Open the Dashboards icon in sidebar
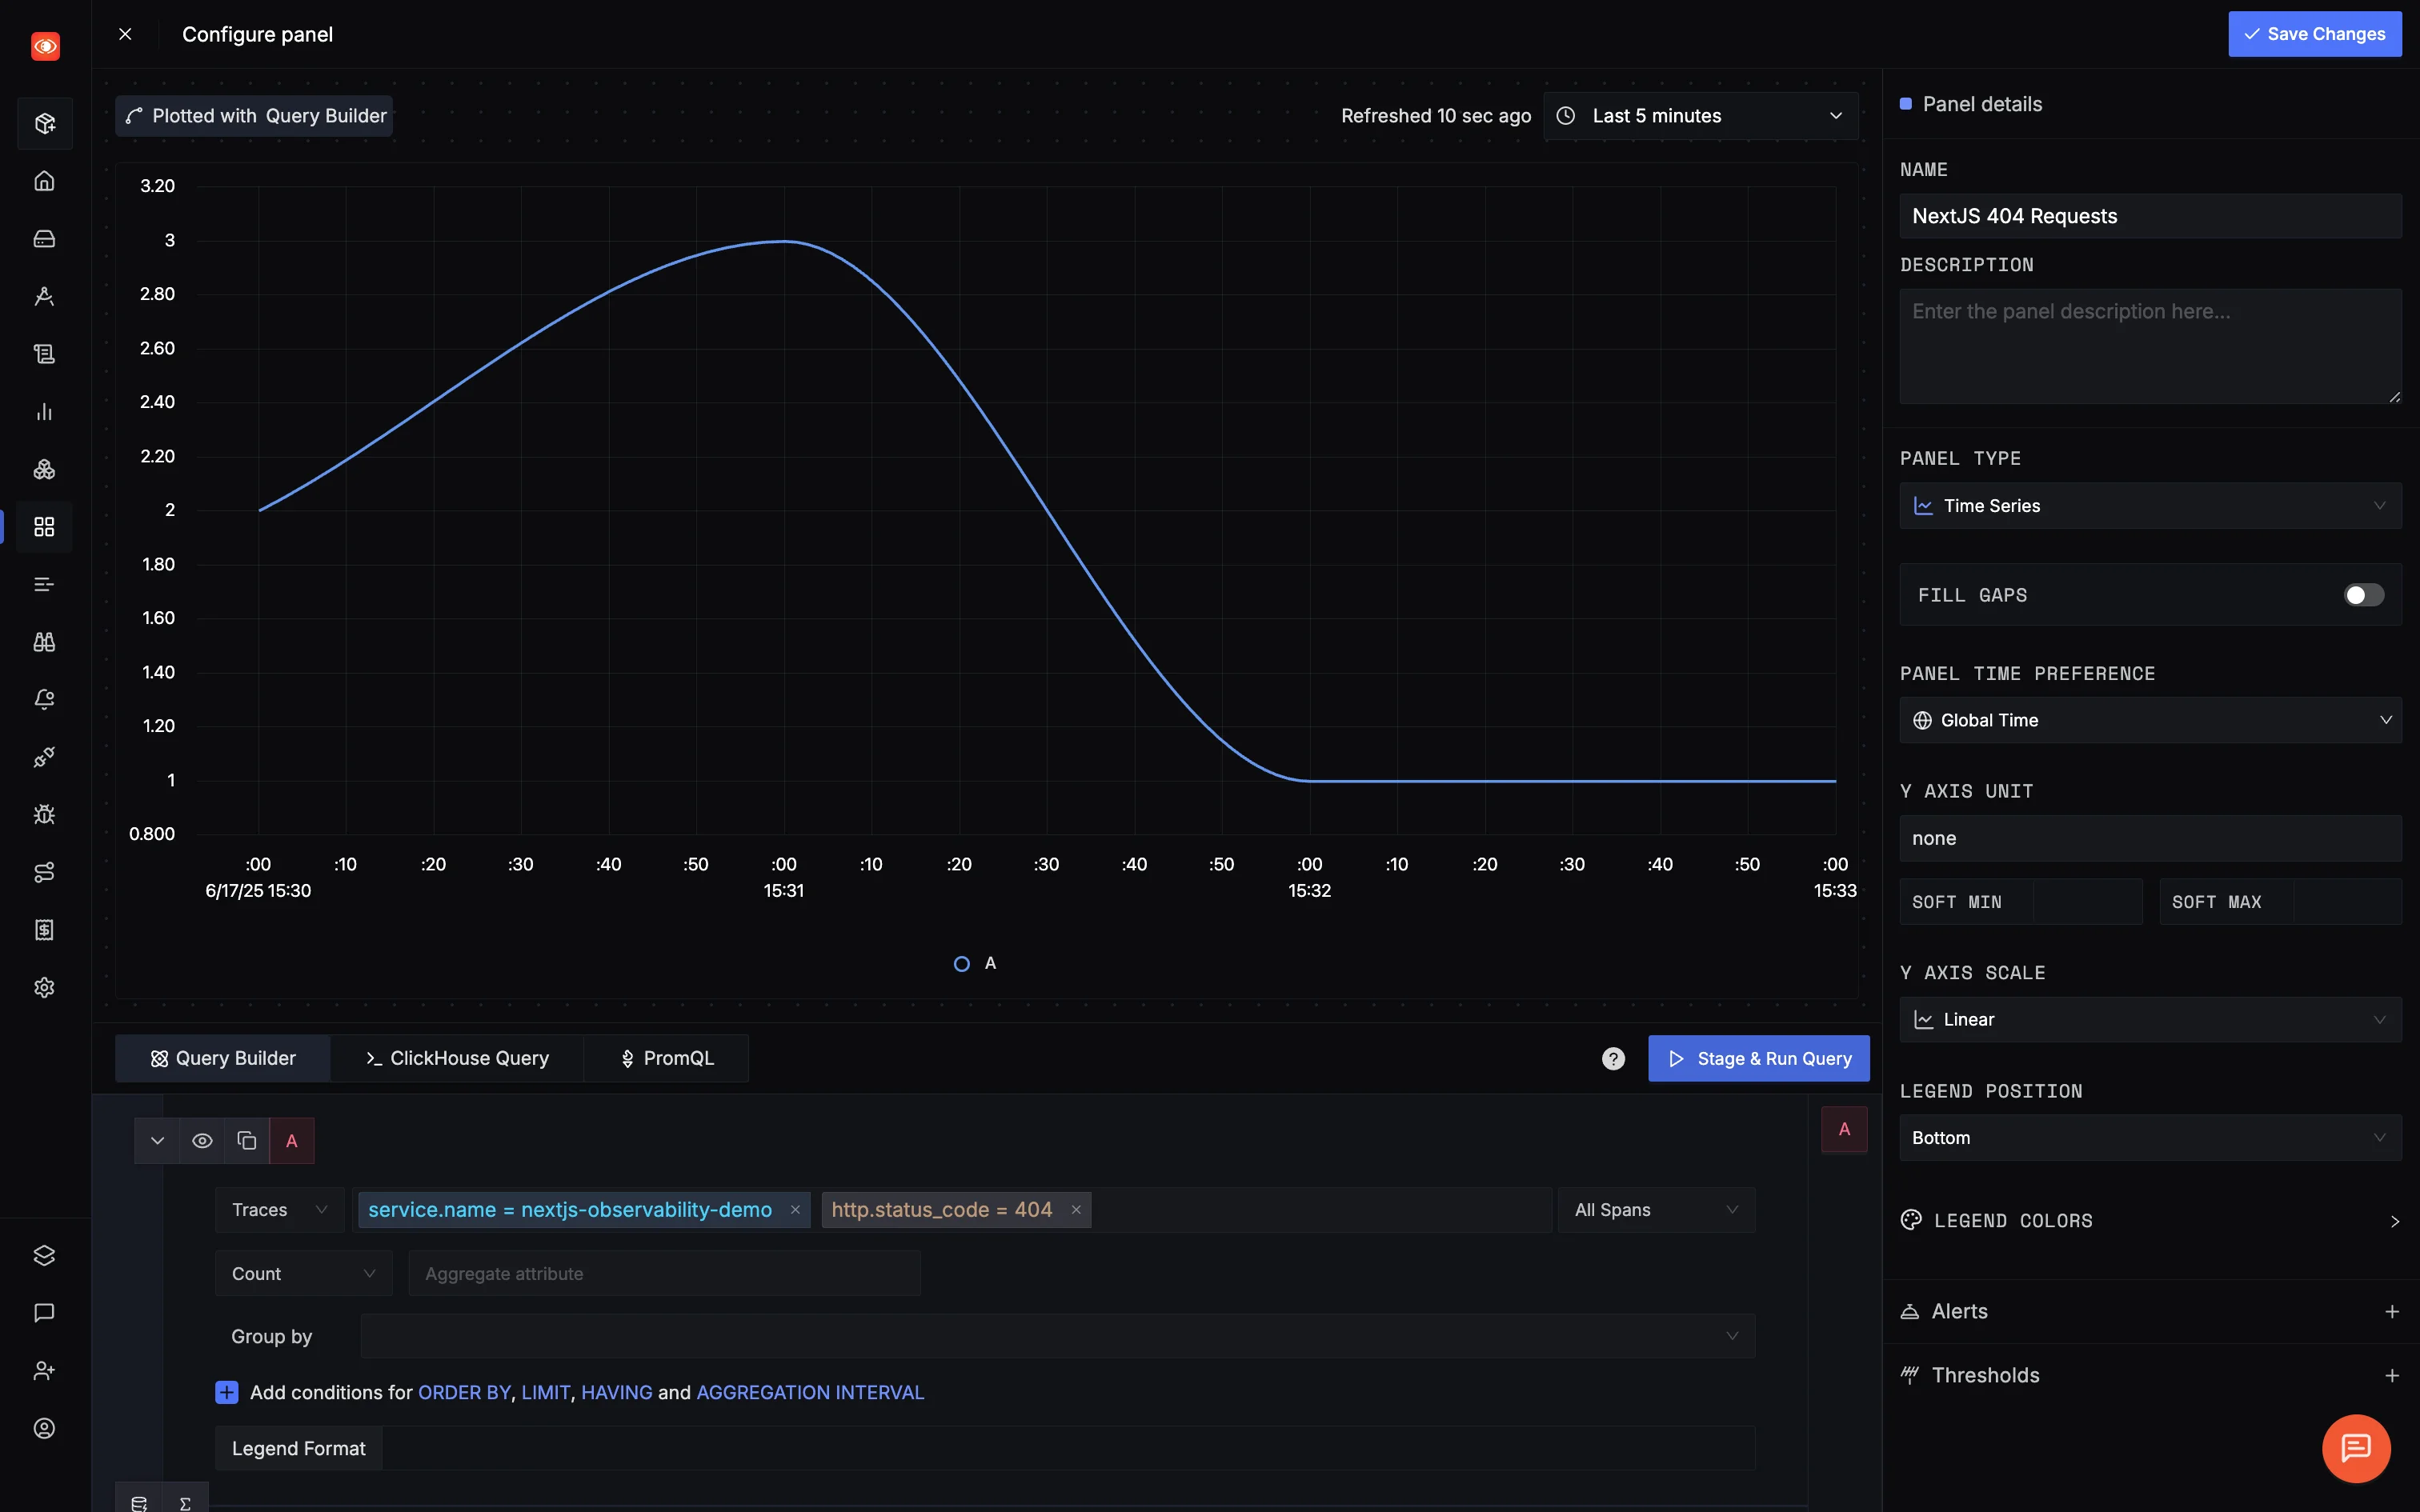The height and width of the screenshot is (1512, 2420). pos(44,527)
